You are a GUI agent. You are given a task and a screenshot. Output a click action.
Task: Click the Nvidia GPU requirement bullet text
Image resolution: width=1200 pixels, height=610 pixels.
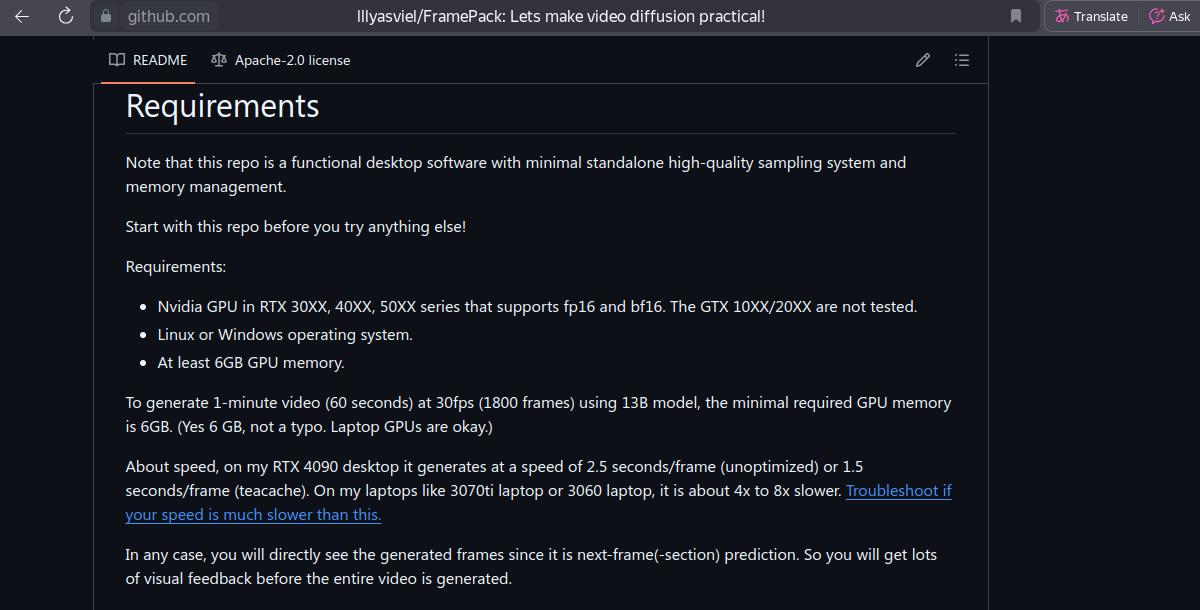[536, 307]
